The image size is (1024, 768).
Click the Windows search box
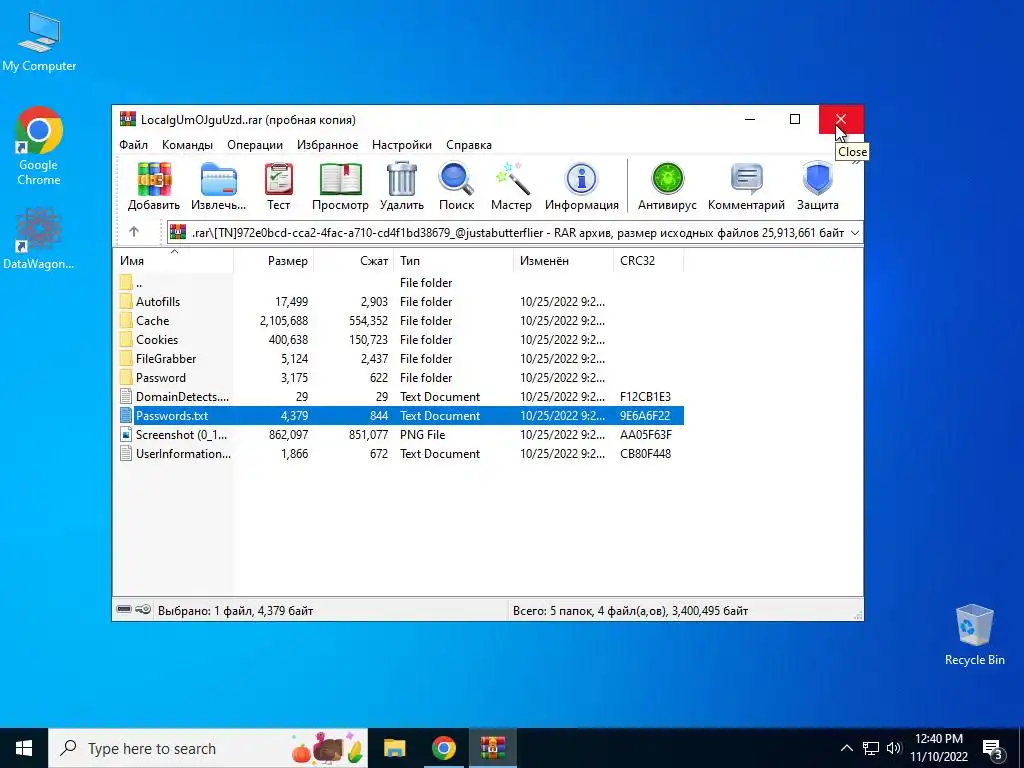pos(208,748)
